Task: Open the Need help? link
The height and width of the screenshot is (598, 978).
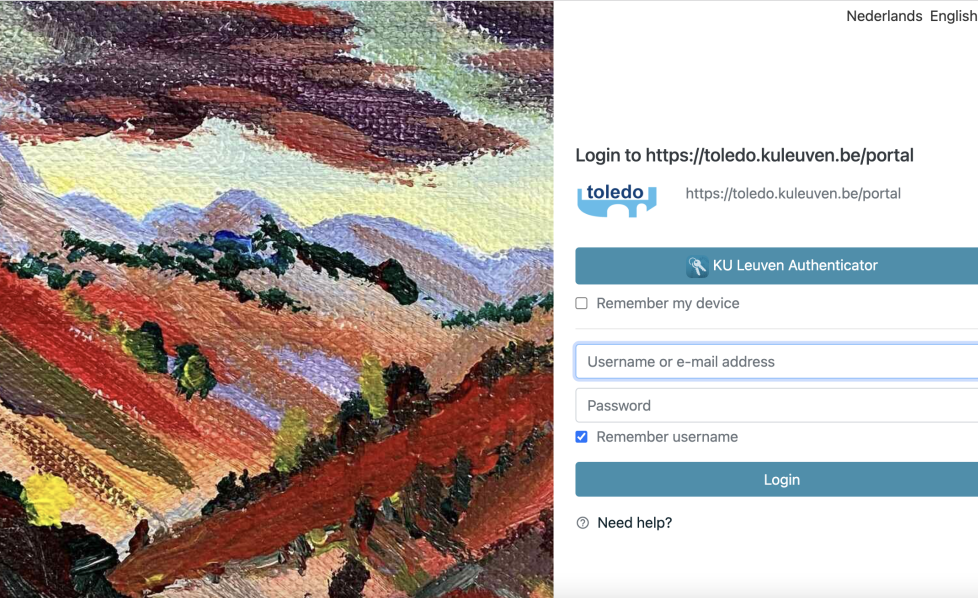Action: 634,523
